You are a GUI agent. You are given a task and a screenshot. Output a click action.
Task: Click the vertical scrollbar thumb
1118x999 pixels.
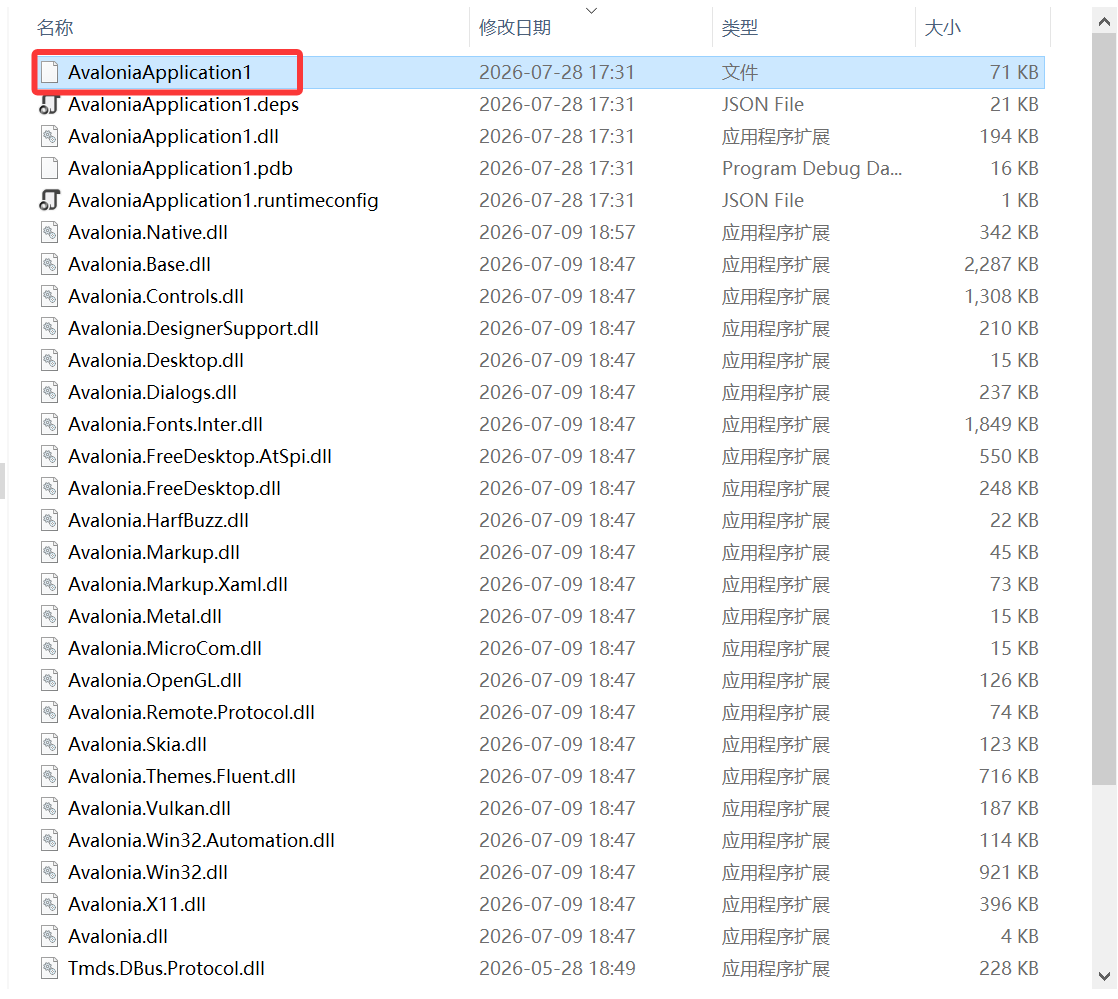1104,410
